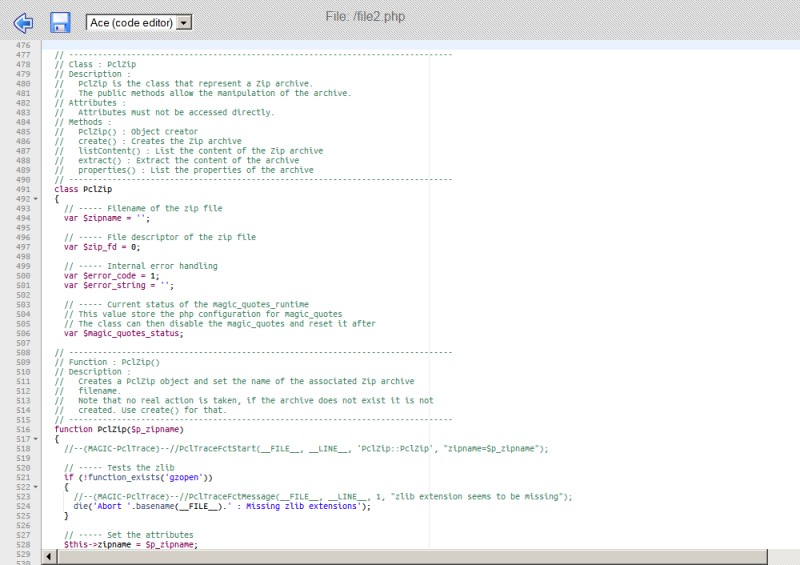Open the Ace (code editor) dropdown
The image size is (800, 565).
(138, 22)
